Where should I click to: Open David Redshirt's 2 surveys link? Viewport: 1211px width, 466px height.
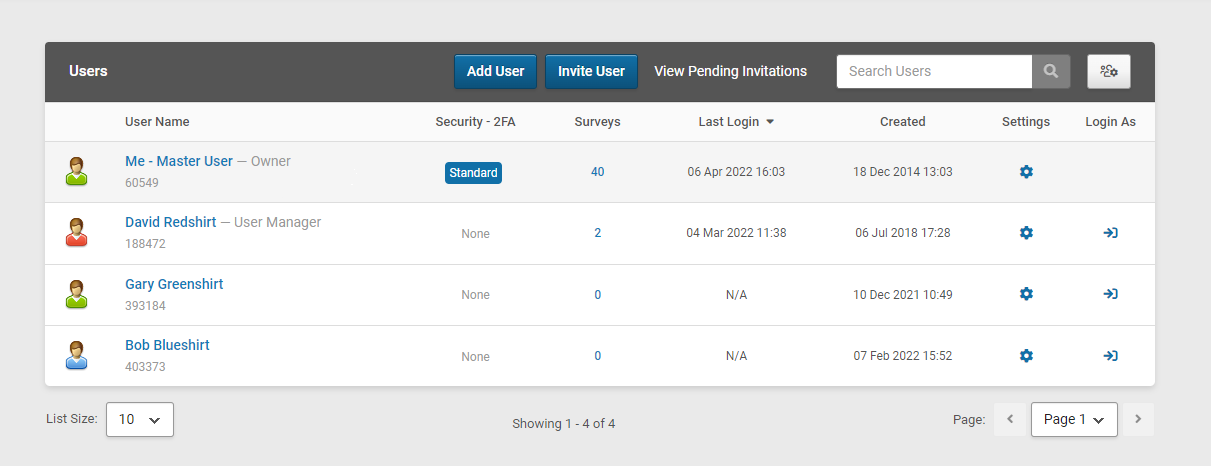coord(598,233)
